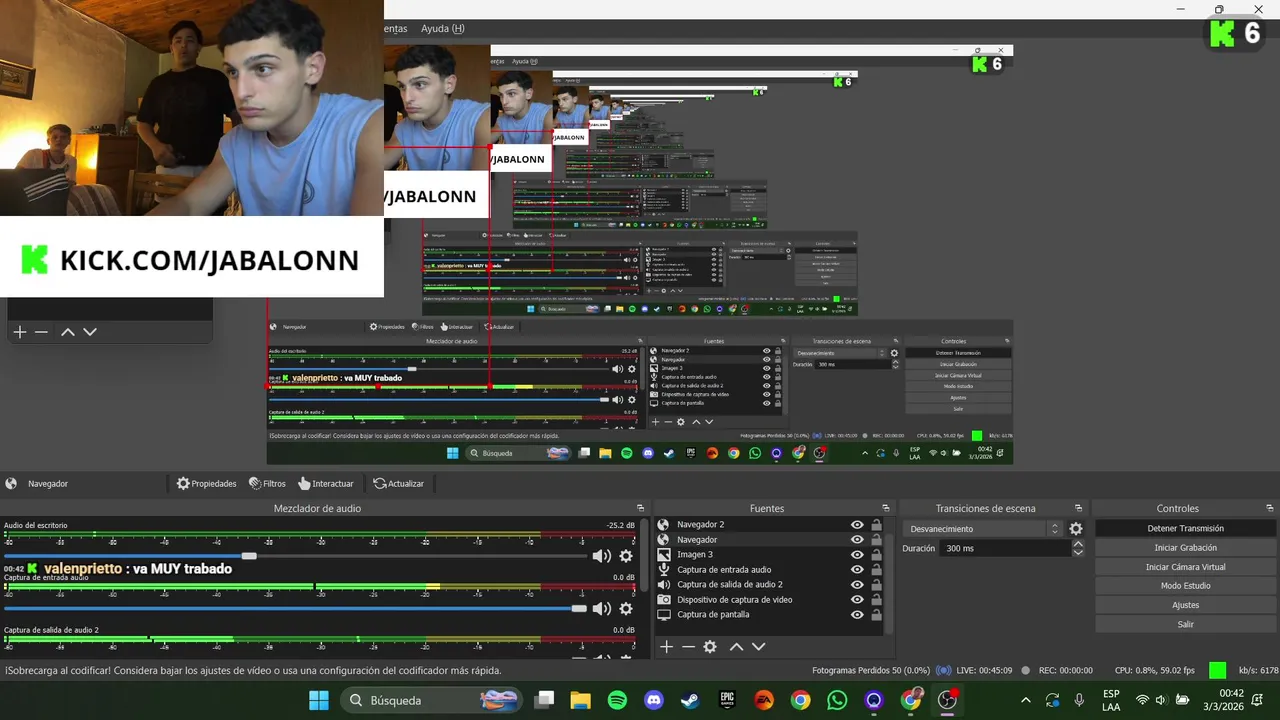This screenshot has width=1280, height=720.
Task: Toggle visibility of Captura de entrada audio
Action: point(857,570)
